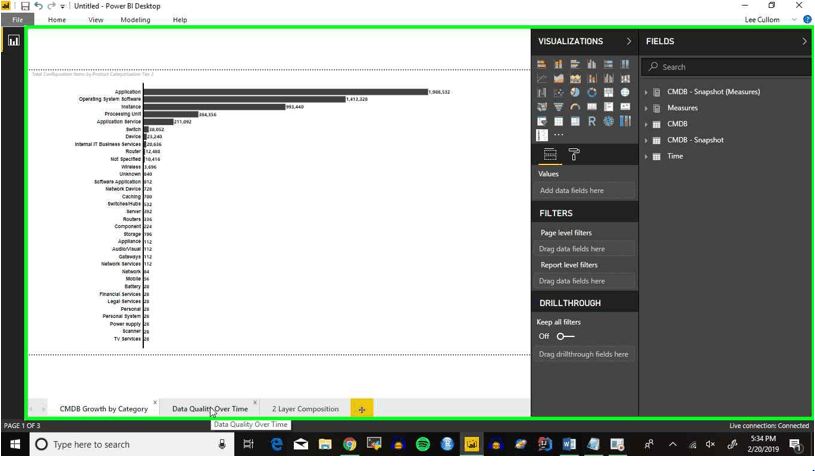Viewport: 815px width, 471px height.
Task: Open the blue Help question mark icon
Action: [x=807, y=20]
